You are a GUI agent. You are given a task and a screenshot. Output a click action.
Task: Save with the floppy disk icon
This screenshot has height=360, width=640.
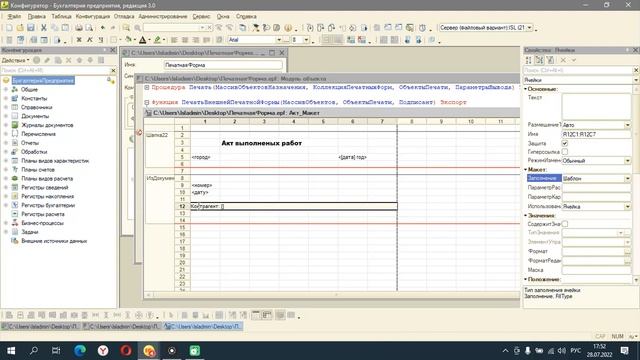coord(31,28)
